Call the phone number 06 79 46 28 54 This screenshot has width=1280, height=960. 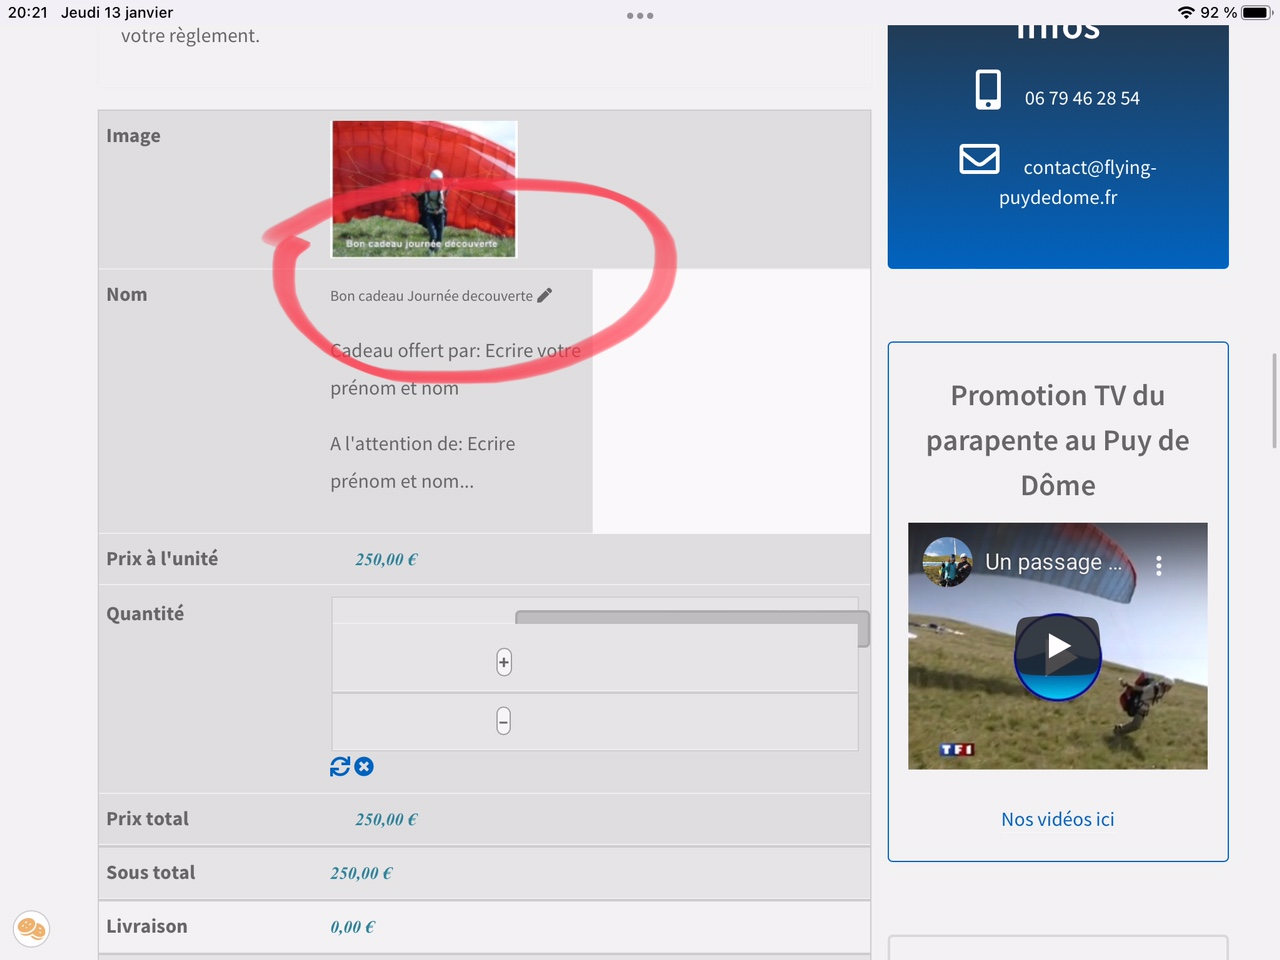pyautogui.click(x=1081, y=98)
